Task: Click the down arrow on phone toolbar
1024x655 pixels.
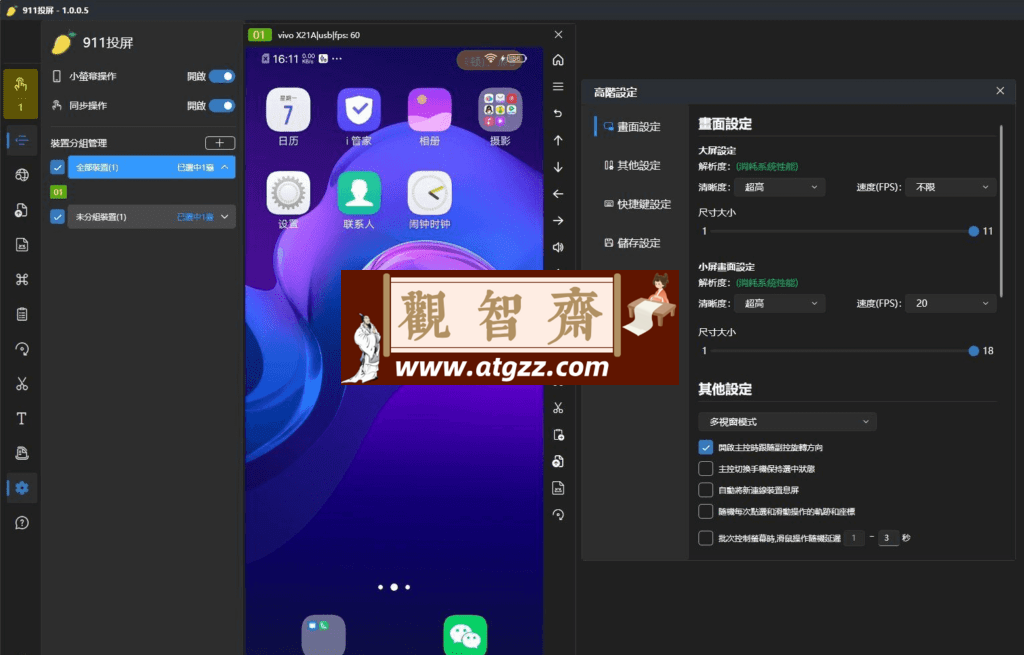Action: pos(558,167)
